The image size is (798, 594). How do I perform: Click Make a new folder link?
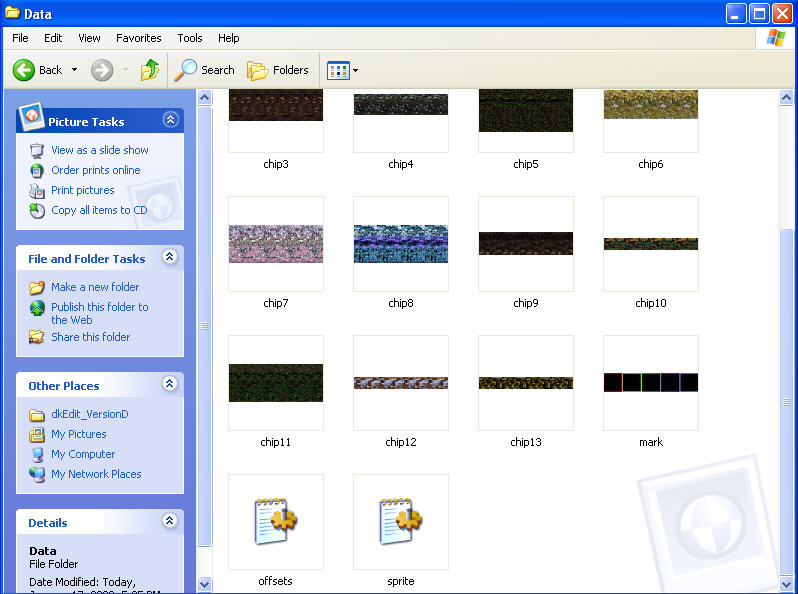pyautogui.click(x=95, y=287)
